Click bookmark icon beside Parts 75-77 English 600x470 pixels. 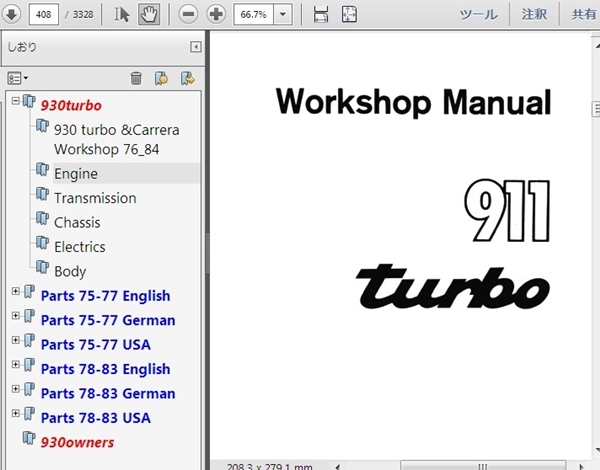[29, 292]
